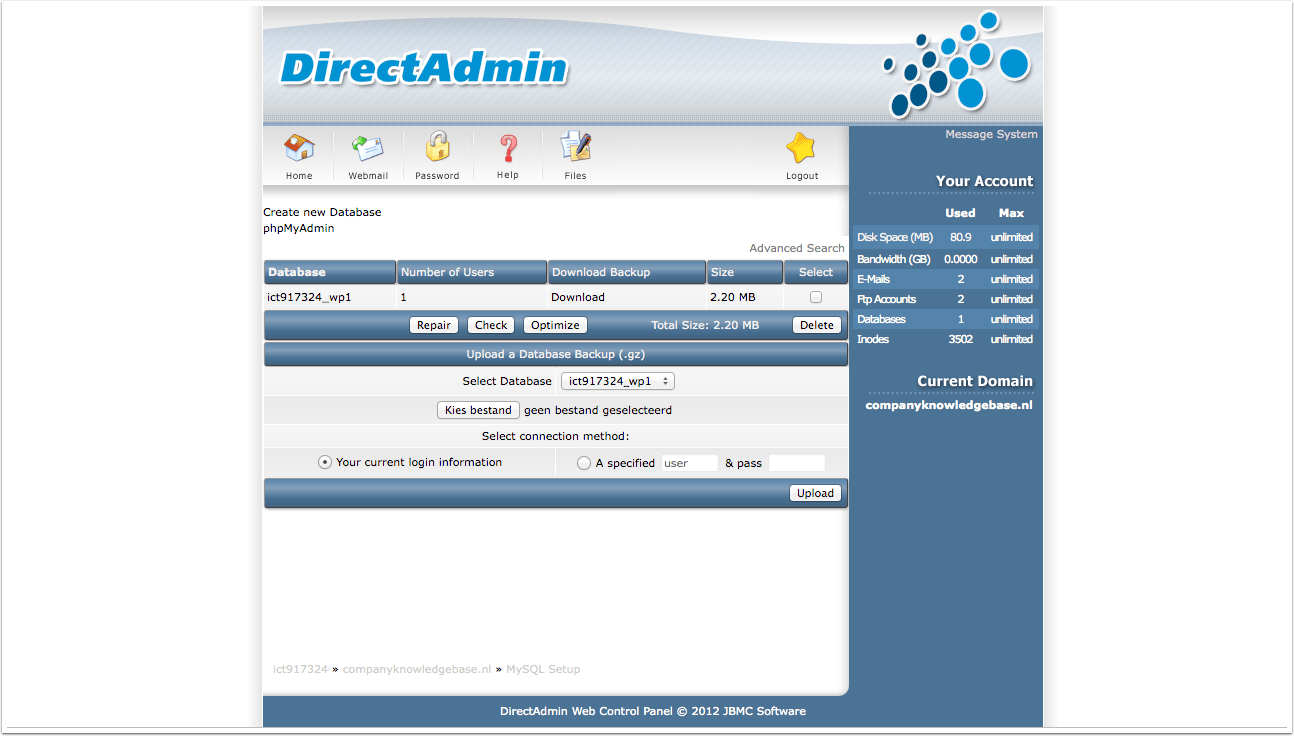The image size is (1294, 736).
Task: Sort by Number of Users header
Action: [x=472, y=272]
